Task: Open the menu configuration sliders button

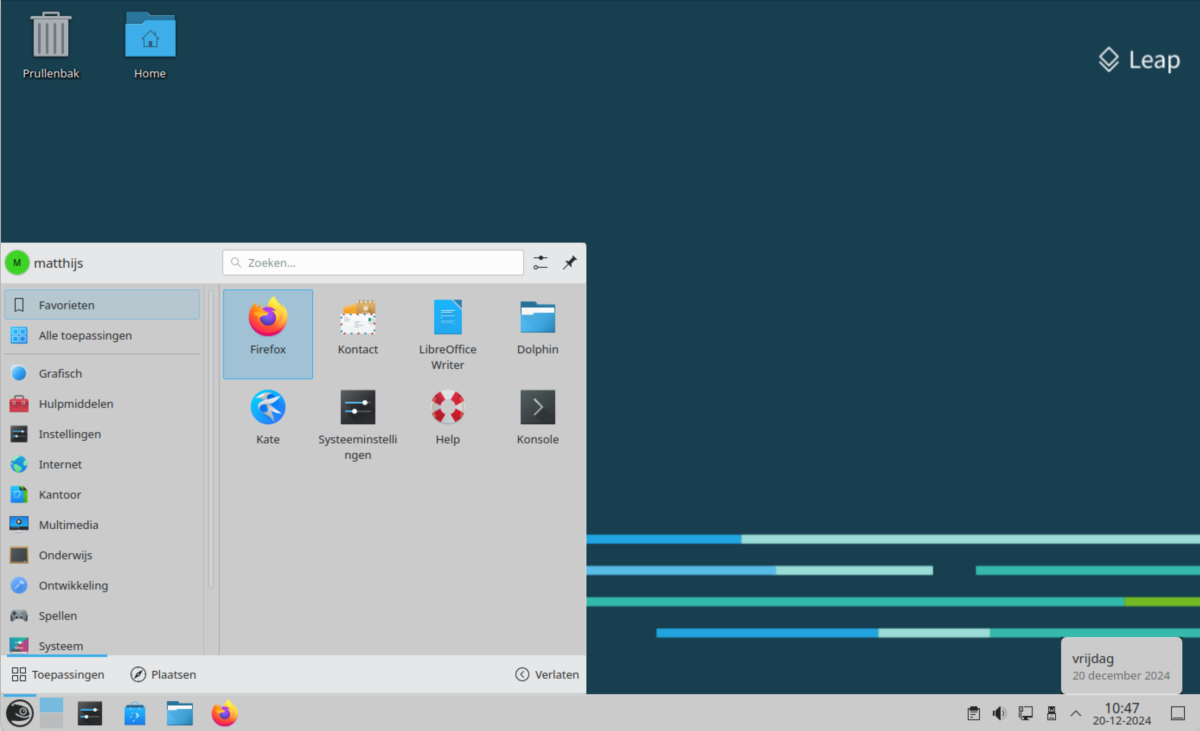Action: (x=540, y=262)
